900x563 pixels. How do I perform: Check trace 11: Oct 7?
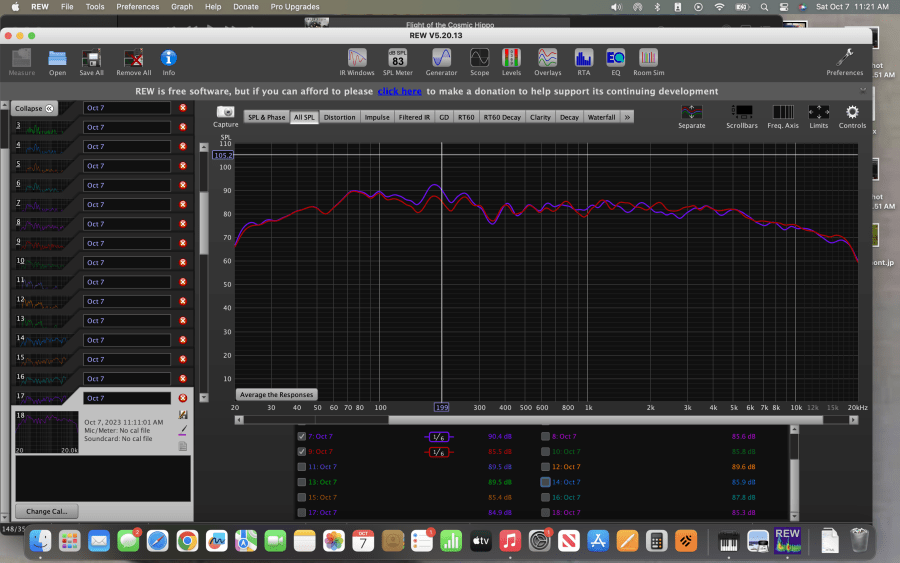coord(301,467)
